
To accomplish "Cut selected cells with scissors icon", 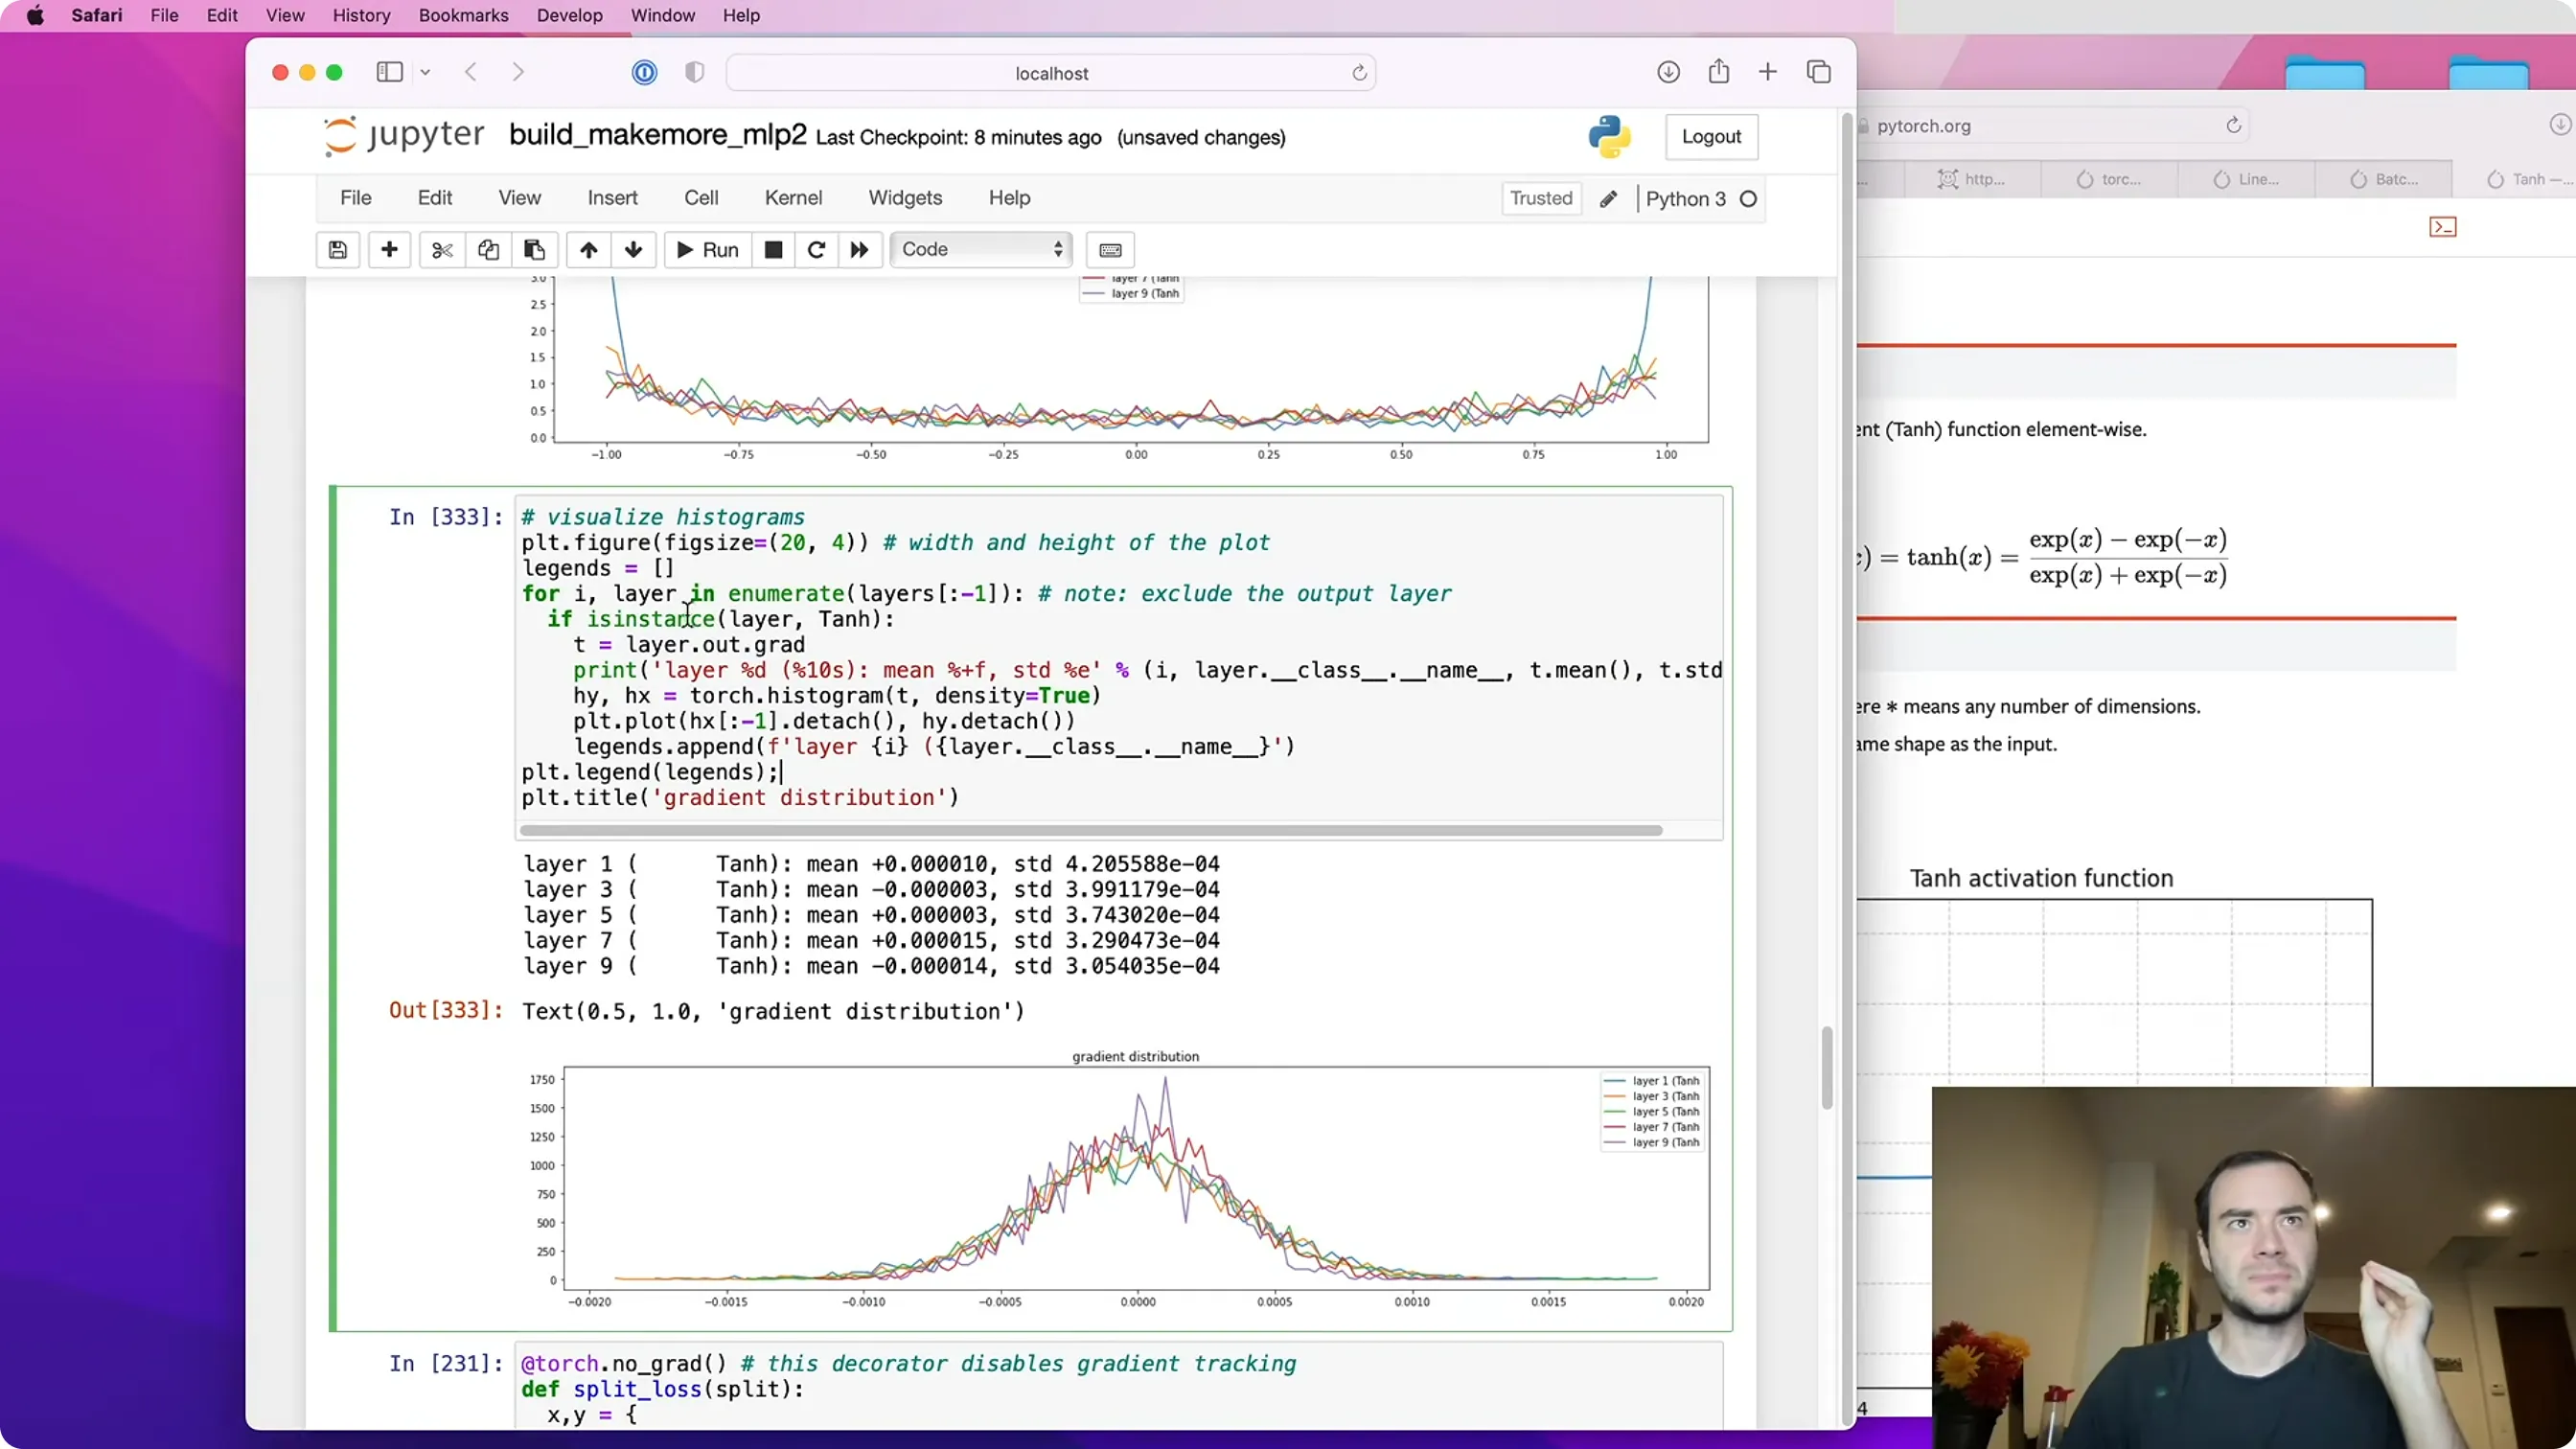I will [442, 250].
